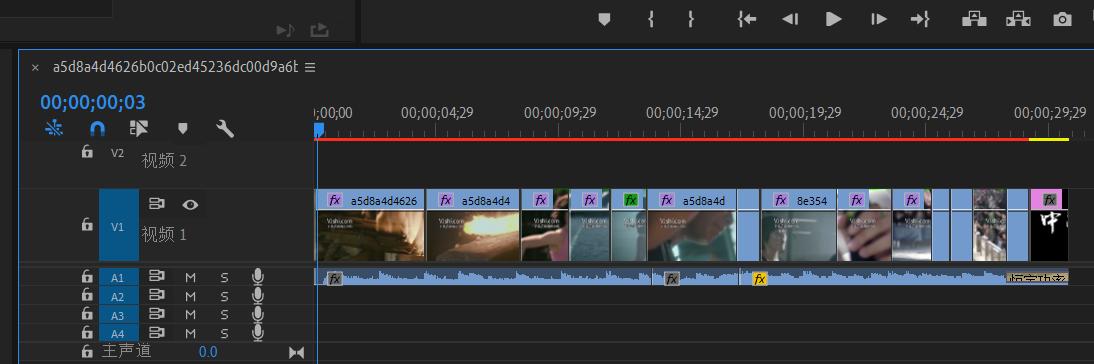
Task: Open the timeline panel menu
Action: pos(310,68)
